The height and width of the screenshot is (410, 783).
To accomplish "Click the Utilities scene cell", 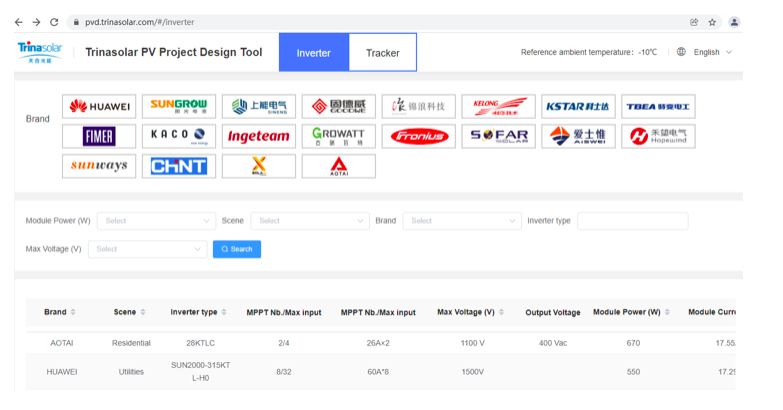I will (x=131, y=372).
